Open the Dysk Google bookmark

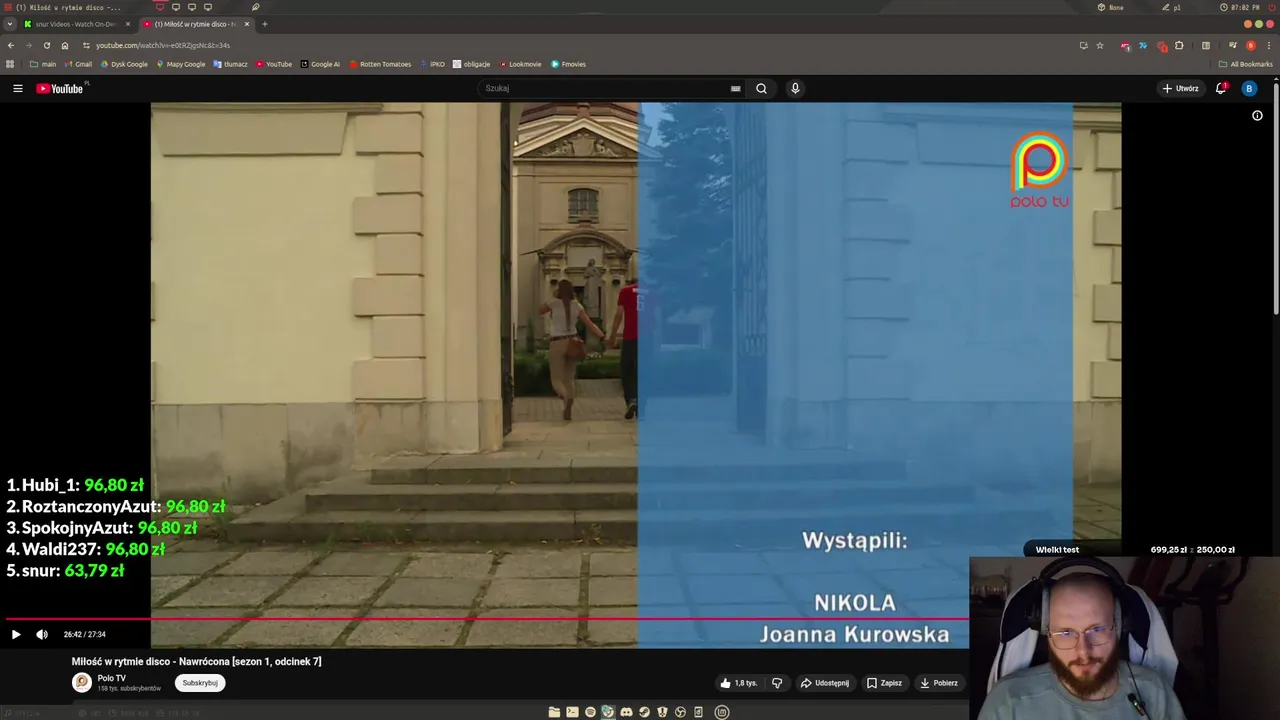pos(124,64)
